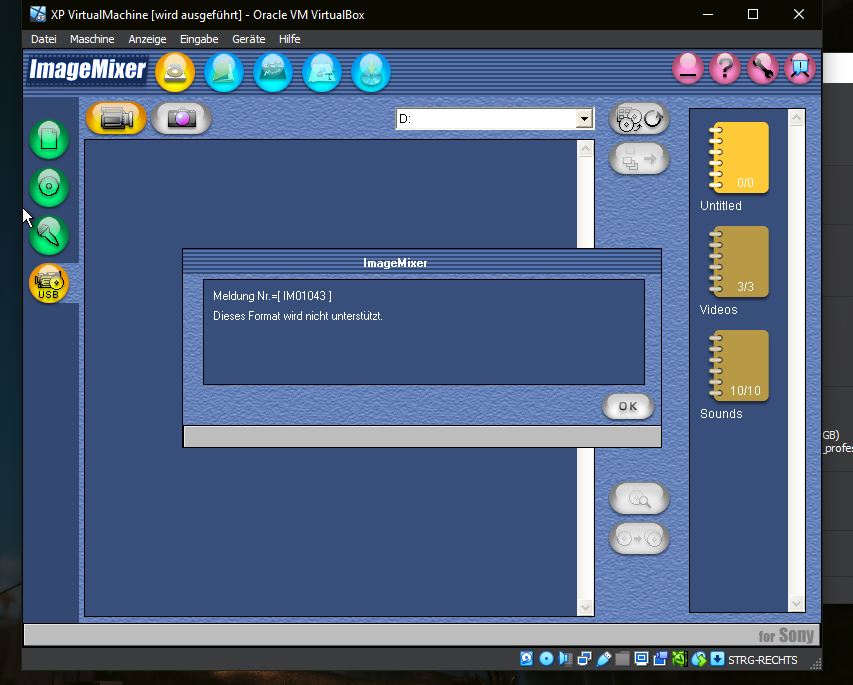
Task: Click the STRG-RECHTS host key label
Action: point(763,660)
